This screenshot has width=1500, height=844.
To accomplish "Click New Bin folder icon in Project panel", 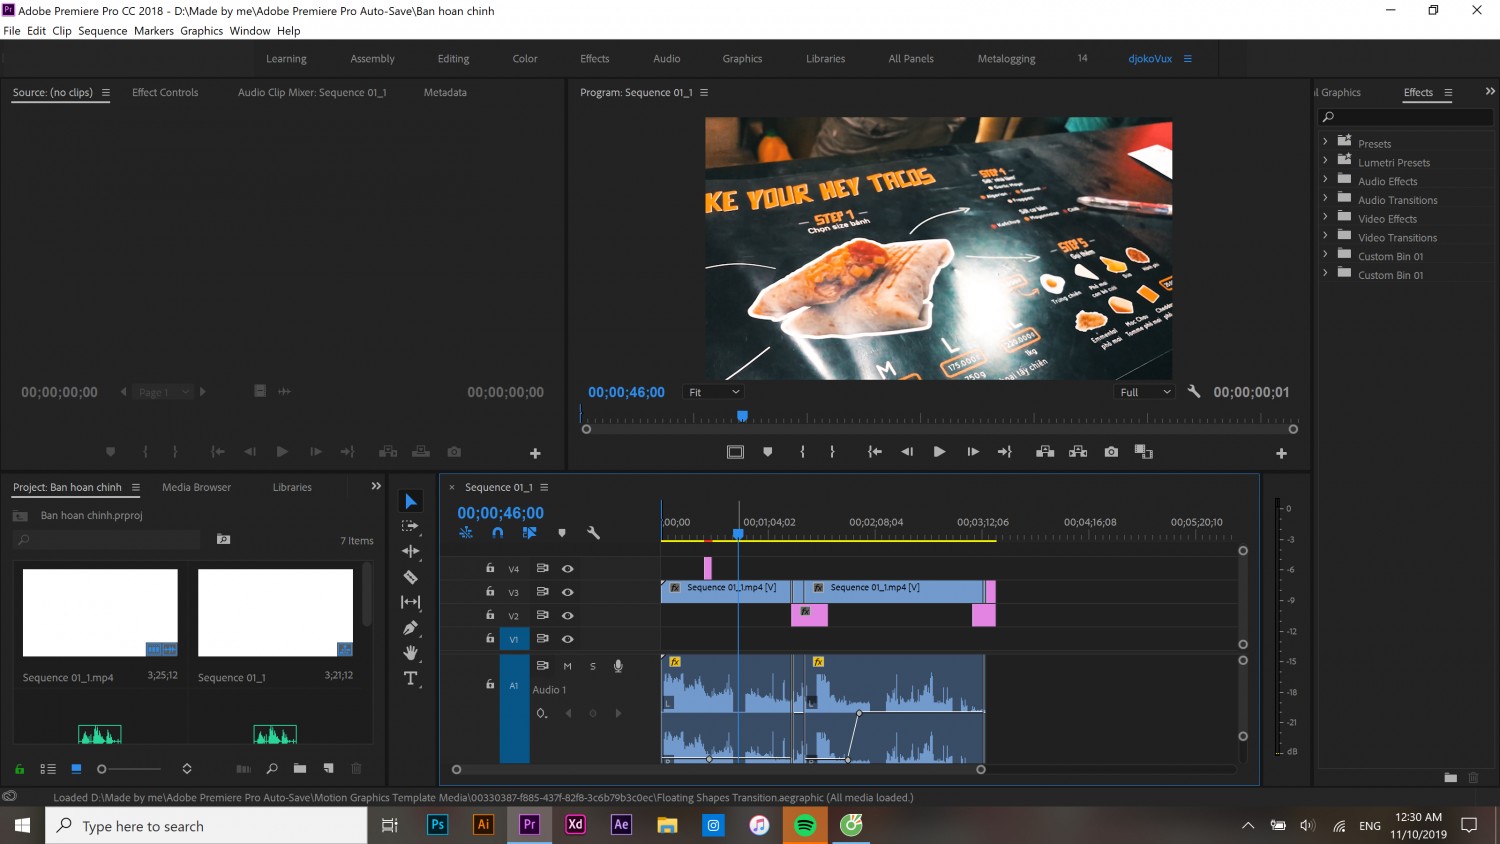I will [x=300, y=769].
